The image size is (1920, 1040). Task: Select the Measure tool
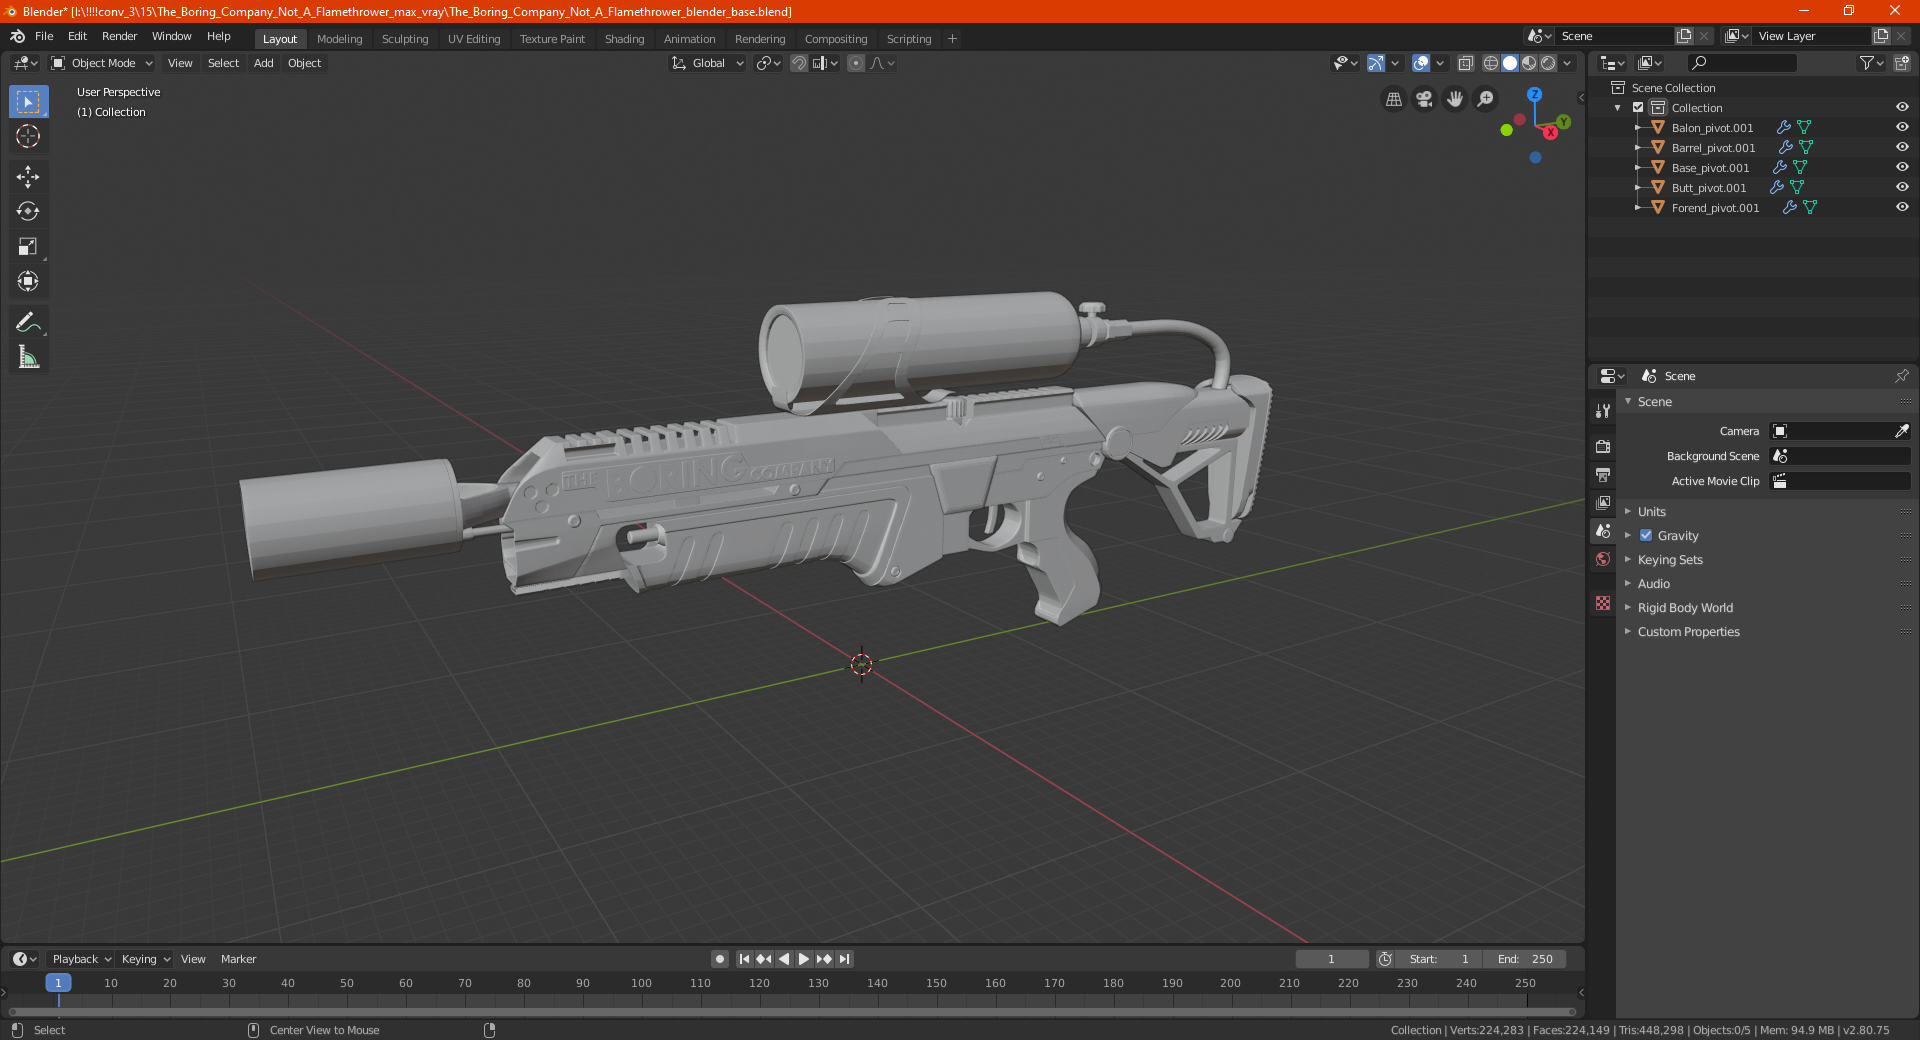click(x=28, y=357)
